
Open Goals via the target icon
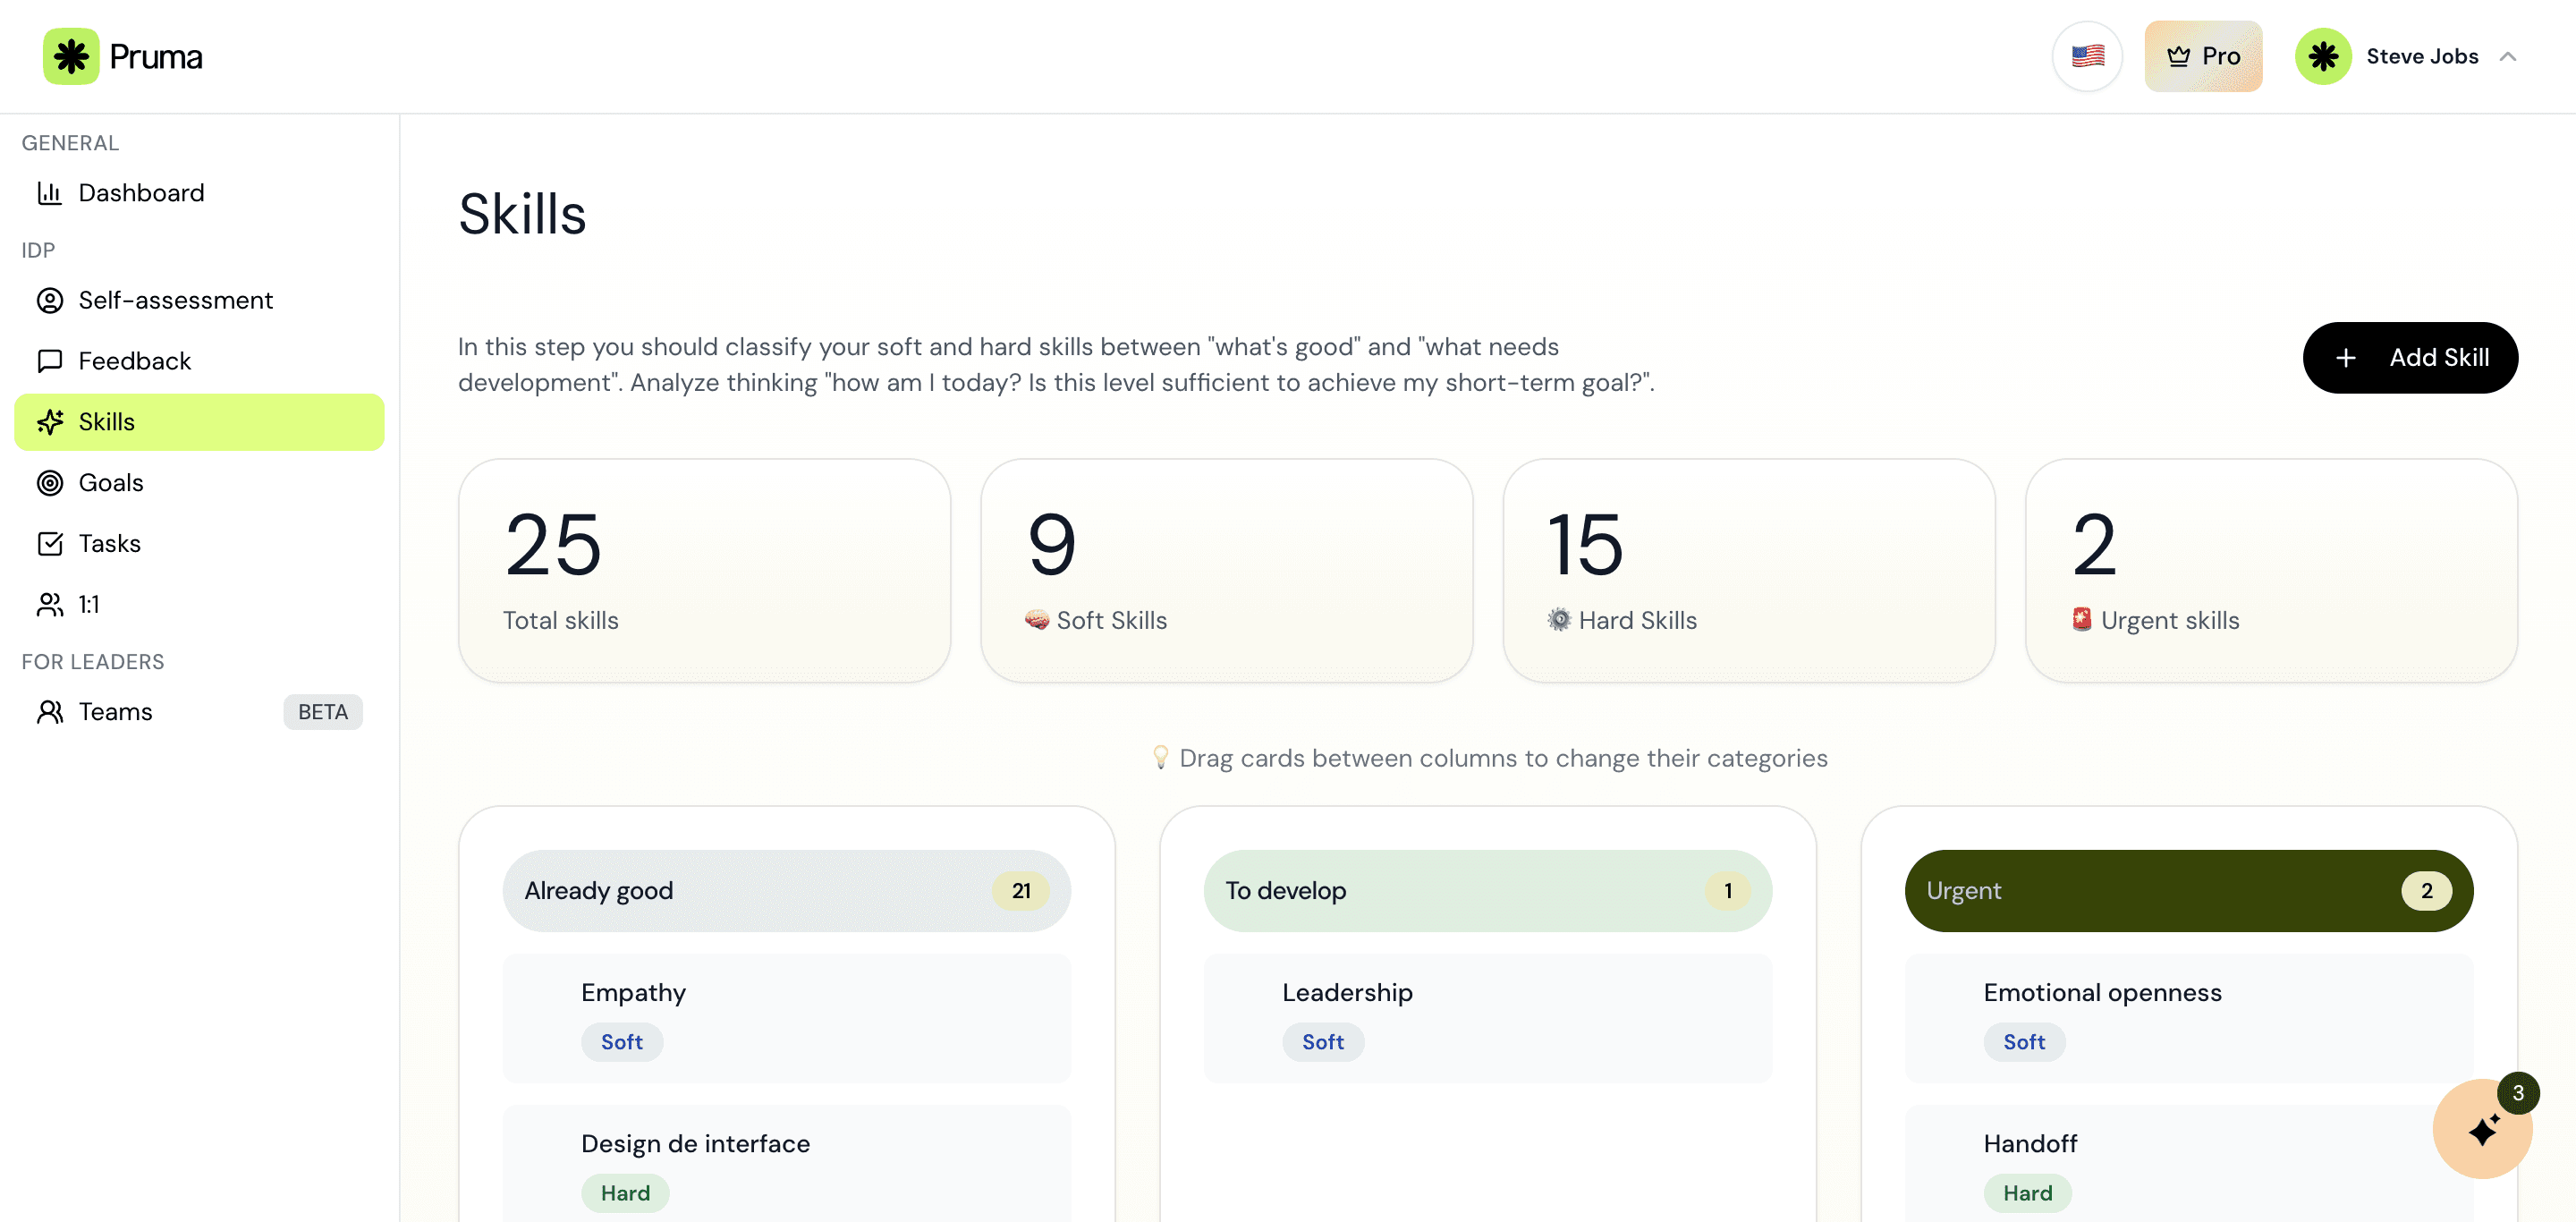click(x=50, y=483)
